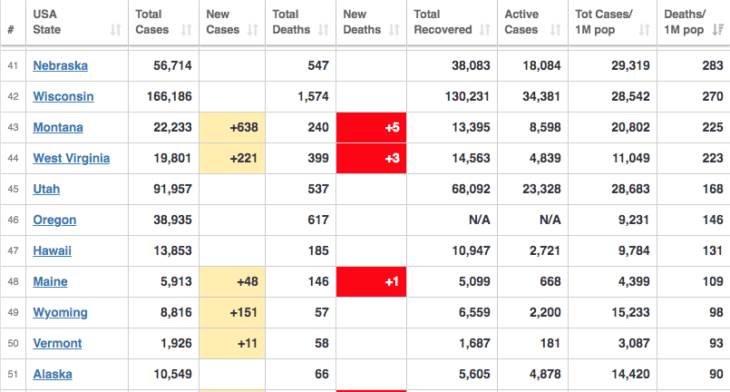Sort by Active Cases column arrows

555,30
